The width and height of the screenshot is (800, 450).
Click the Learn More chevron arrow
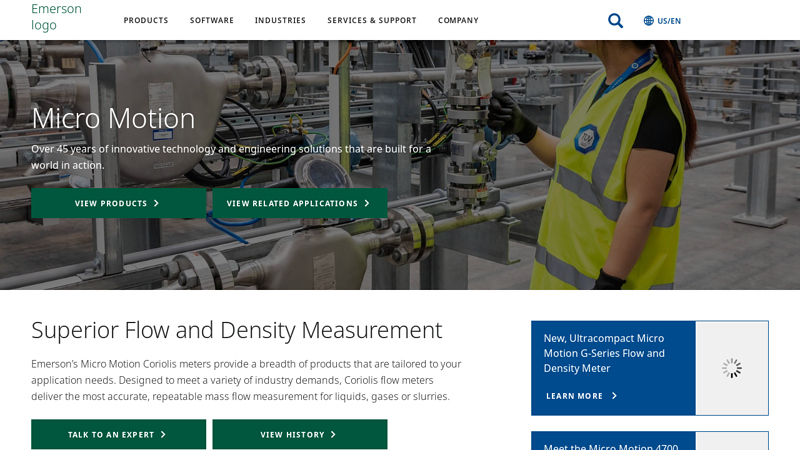(x=614, y=396)
